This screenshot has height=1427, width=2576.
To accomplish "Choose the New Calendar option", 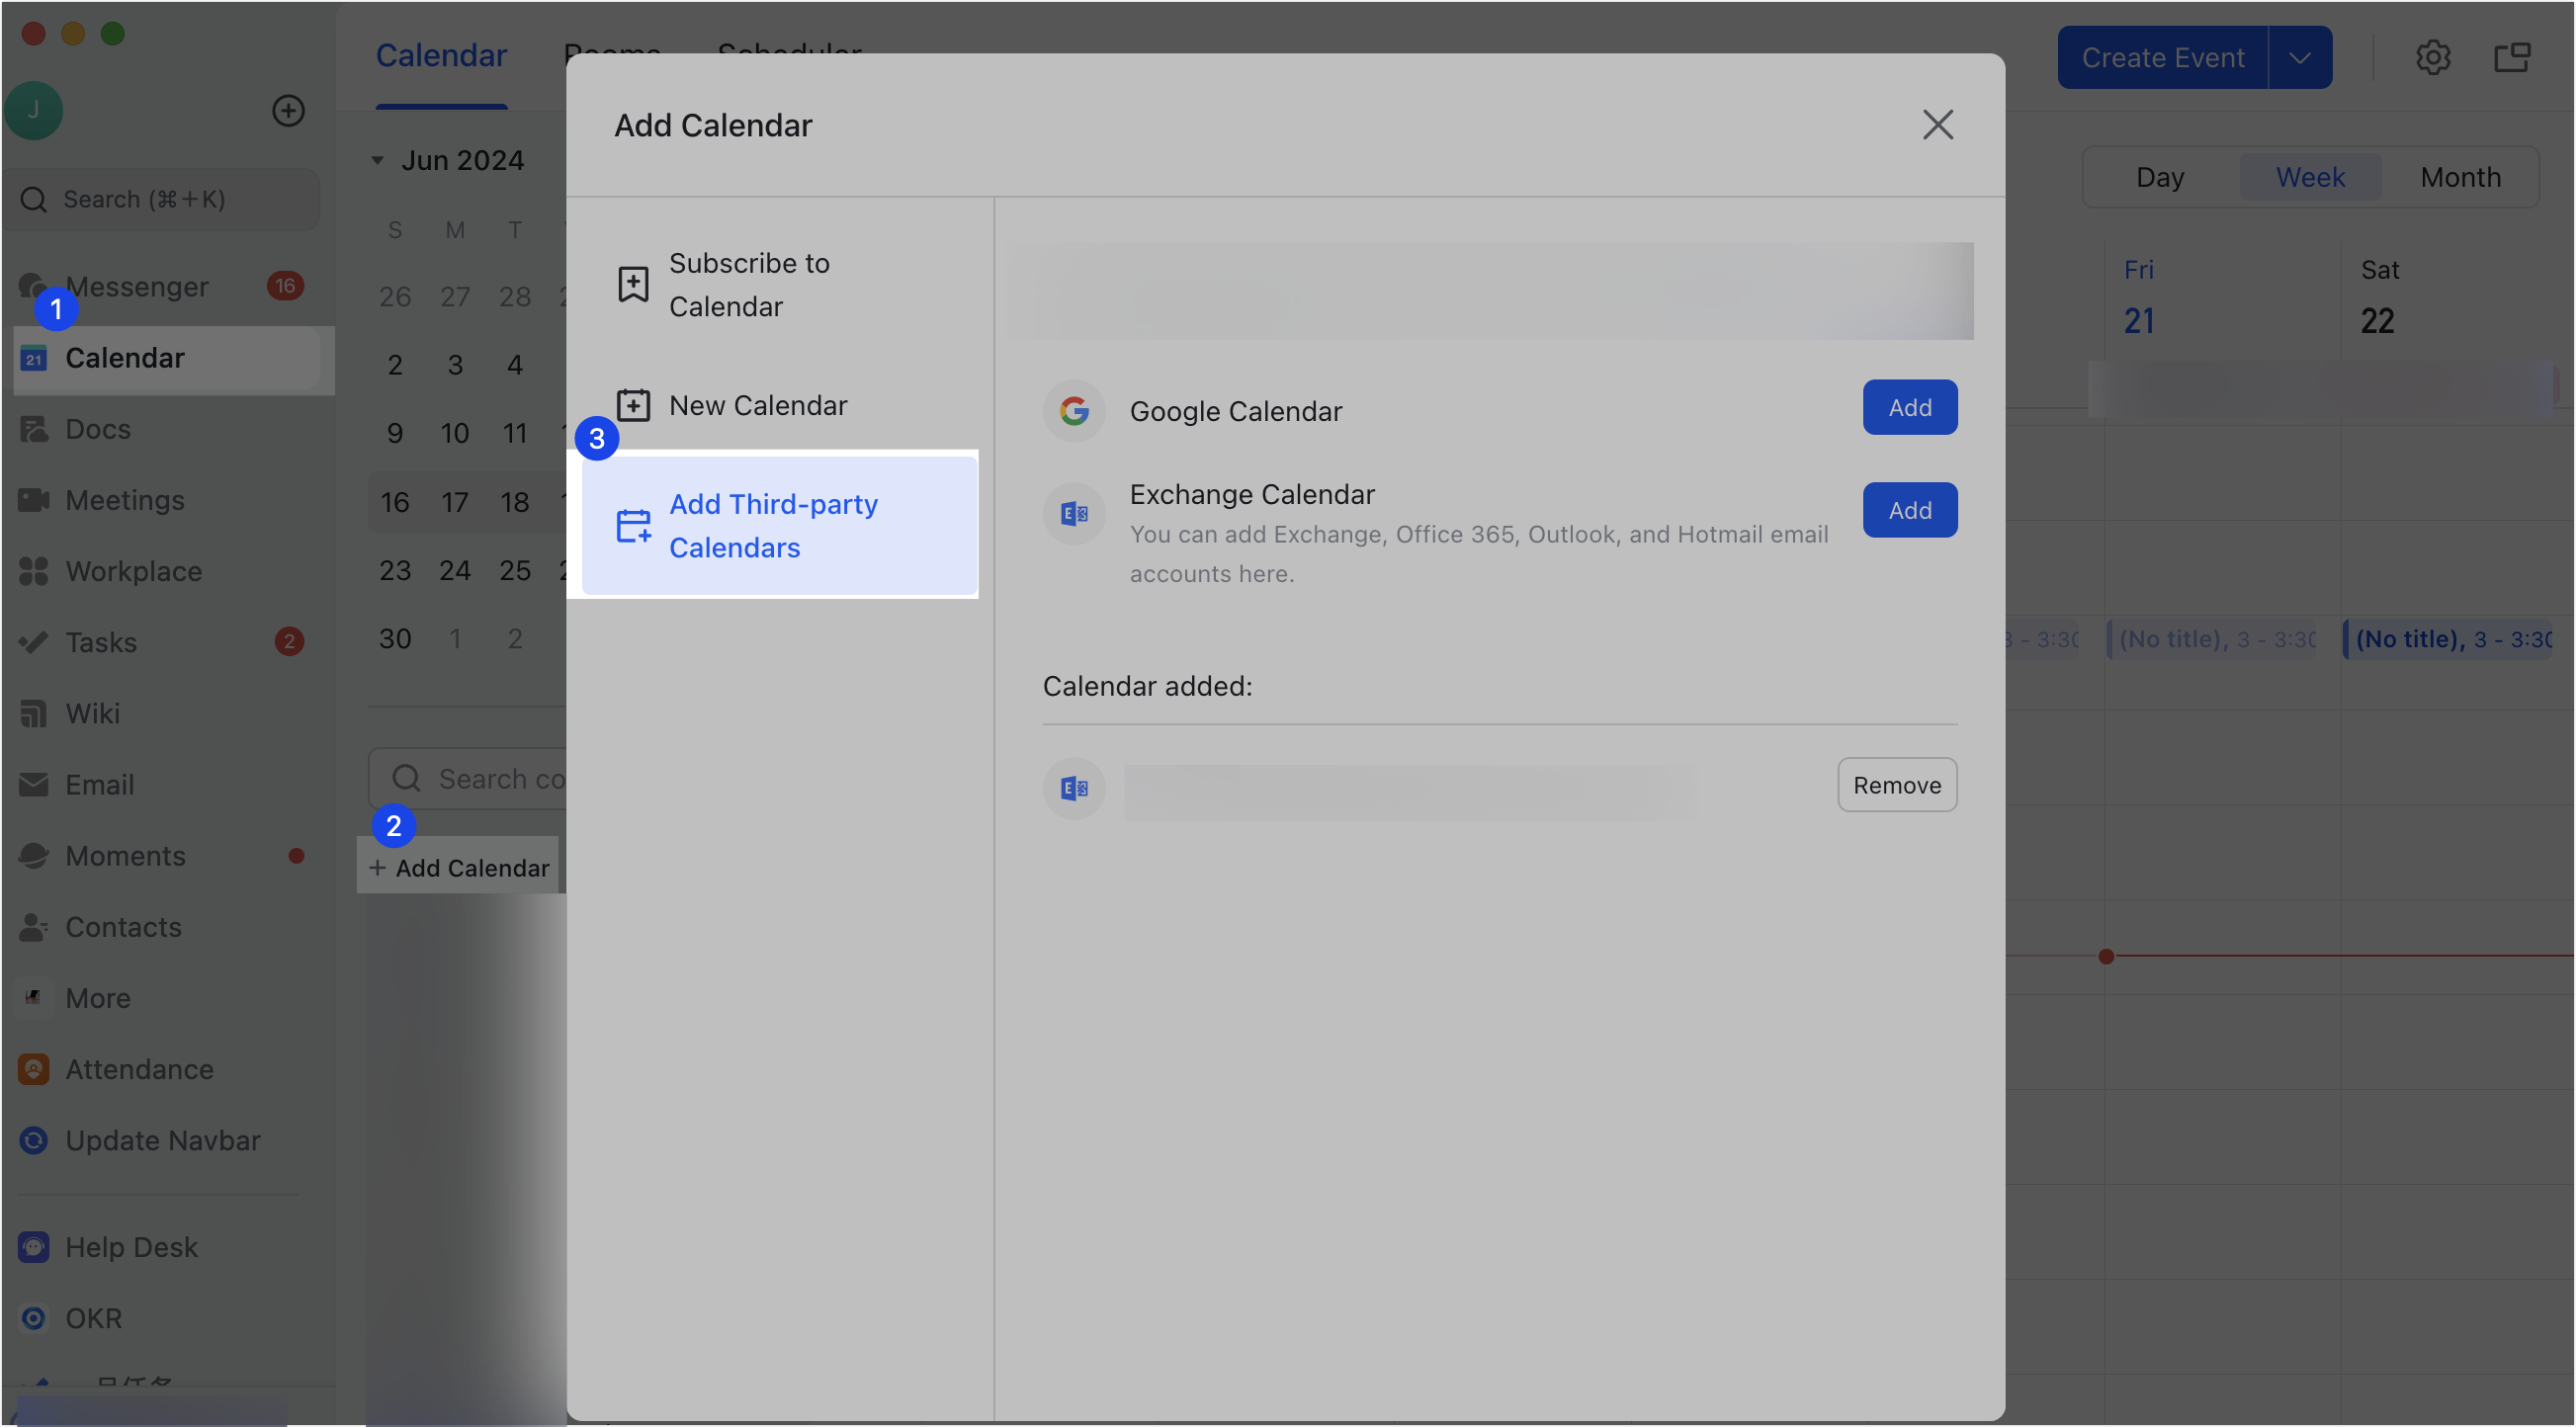I will click(x=757, y=404).
